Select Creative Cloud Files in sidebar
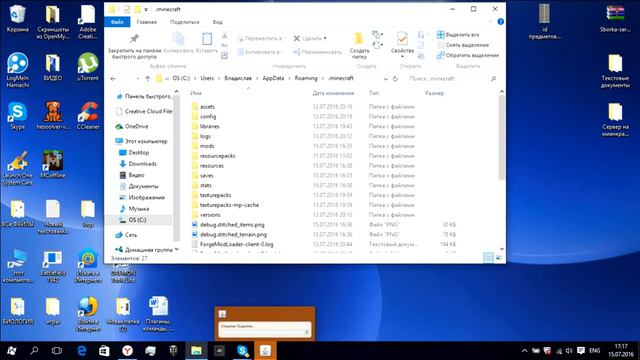This screenshot has height=360, width=640. click(144, 111)
